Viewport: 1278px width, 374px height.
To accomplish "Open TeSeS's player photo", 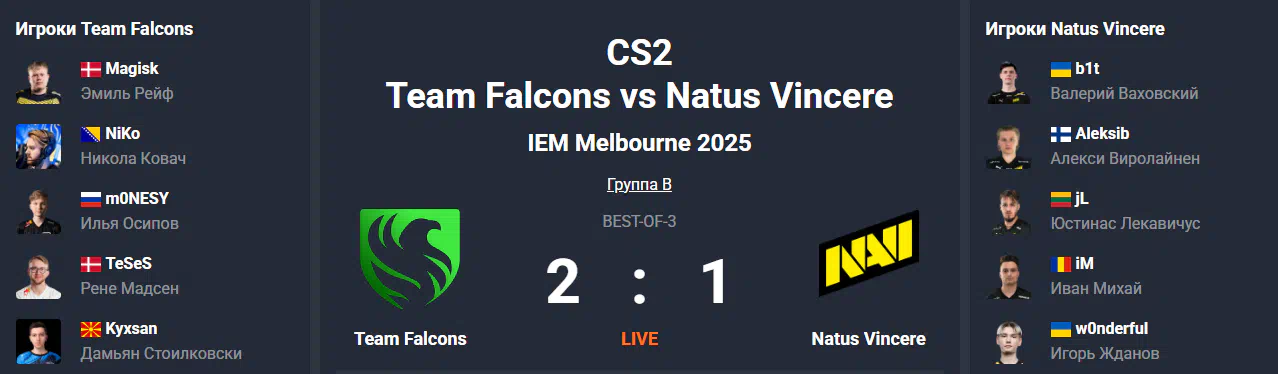I will click(x=39, y=277).
